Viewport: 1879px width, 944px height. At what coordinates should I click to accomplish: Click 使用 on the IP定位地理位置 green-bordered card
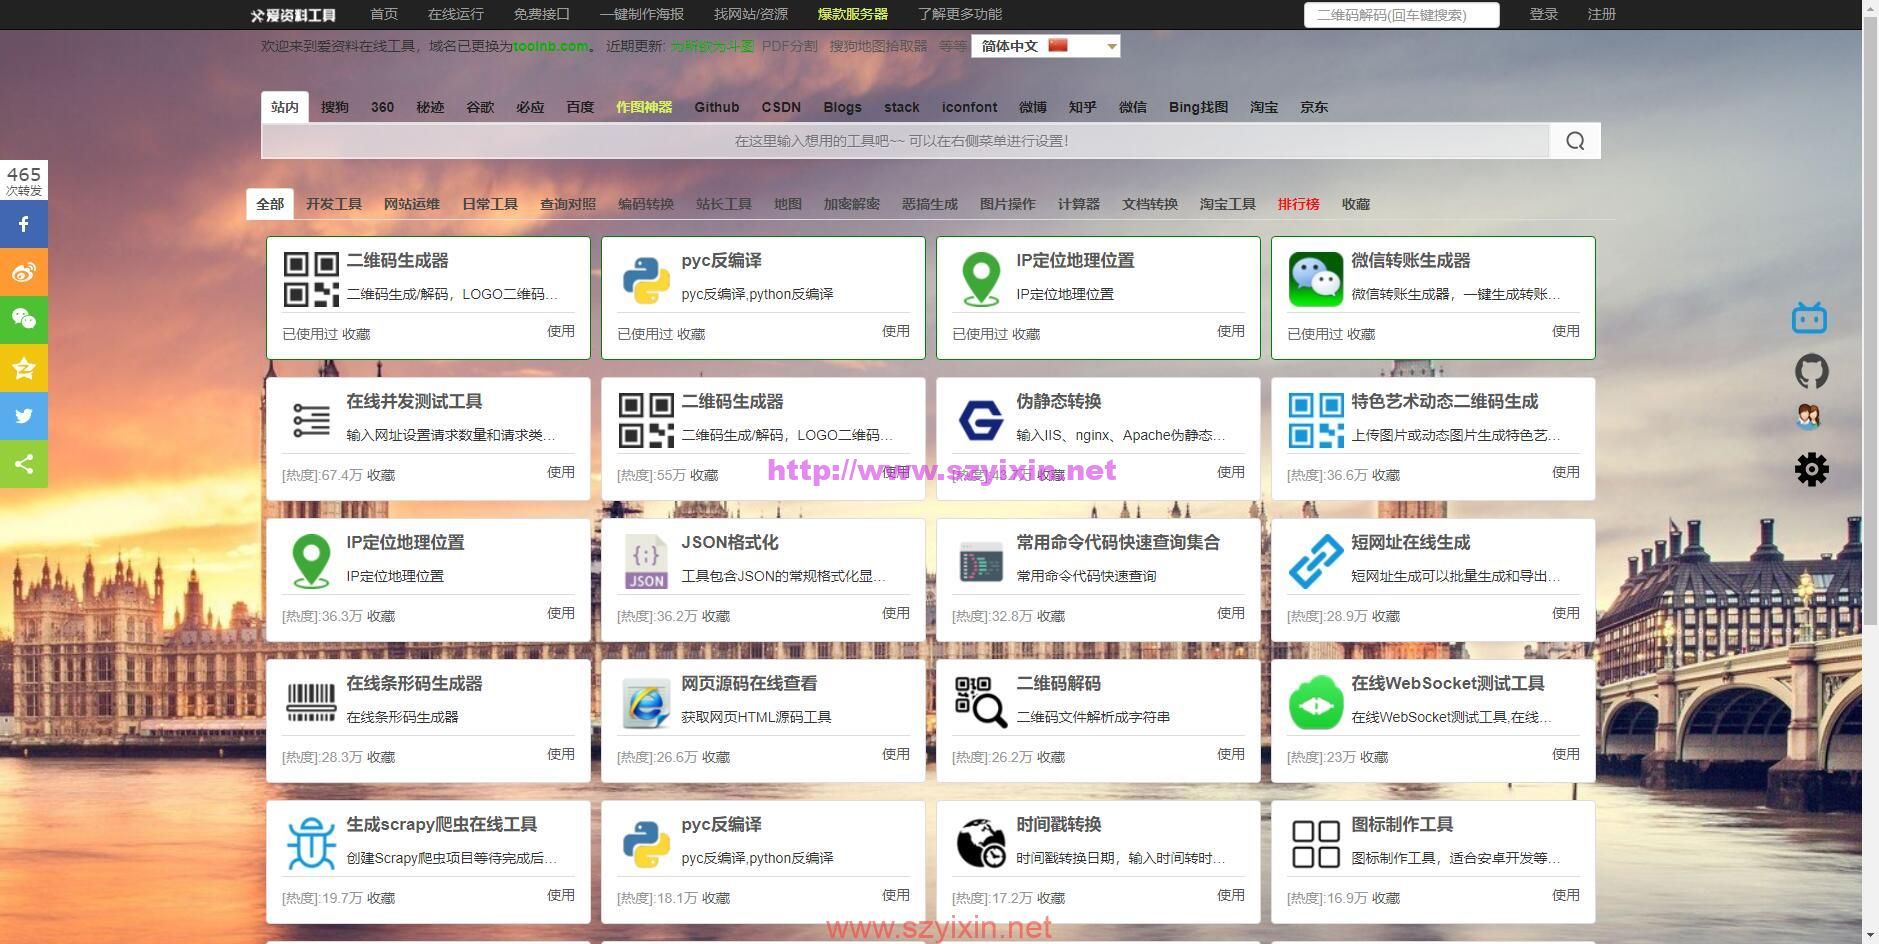1230,331
